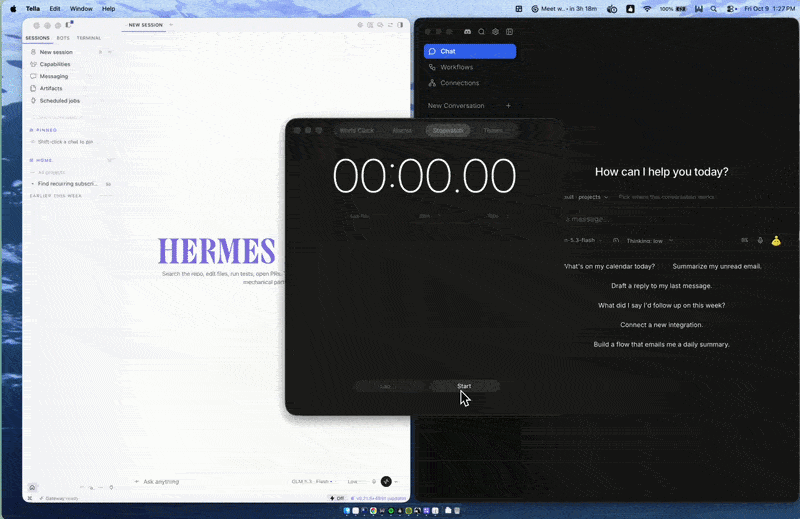Click the Capabilities icon in the Hermes sidebar
This screenshot has width=800, height=519.
pyautogui.click(x=33, y=64)
